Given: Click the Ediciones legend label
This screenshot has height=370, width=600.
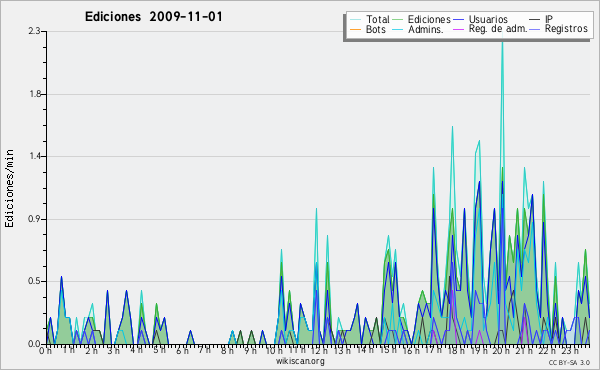Looking at the screenshot, I should tap(429, 19).
